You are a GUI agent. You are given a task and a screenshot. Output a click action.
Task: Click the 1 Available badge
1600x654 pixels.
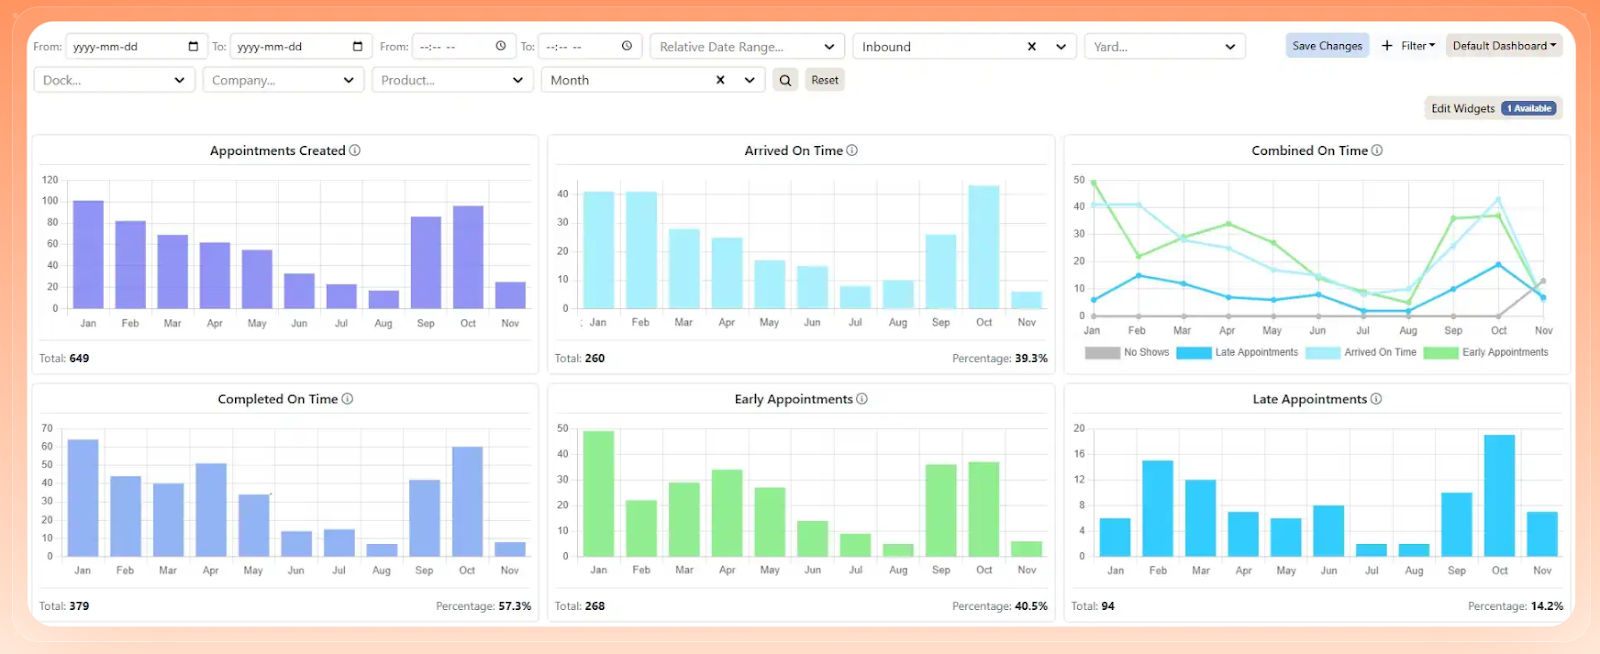click(x=1529, y=108)
